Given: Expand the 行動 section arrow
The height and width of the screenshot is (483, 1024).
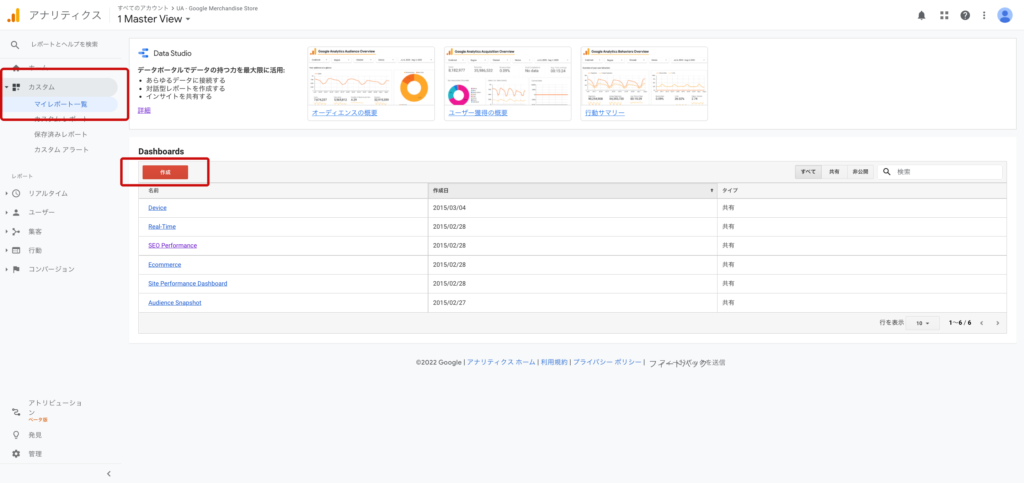Looking at the screenshot, I should coord(6,250).
